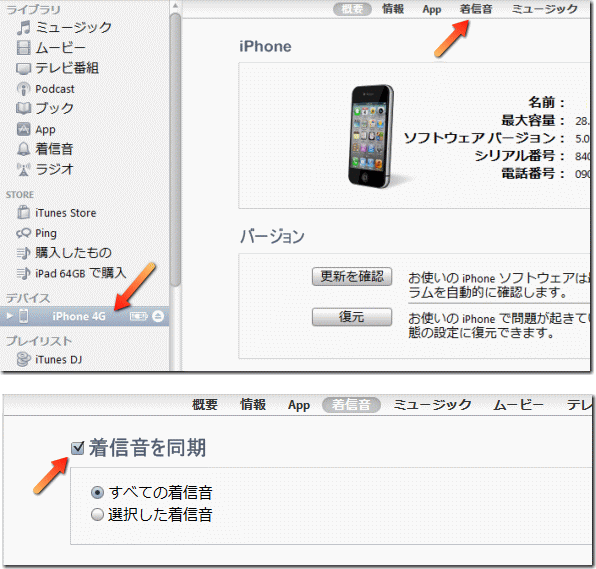Open the ミュージック tab in the bottom panel
This screenshot has height=569, width=596.
[433, 405]
